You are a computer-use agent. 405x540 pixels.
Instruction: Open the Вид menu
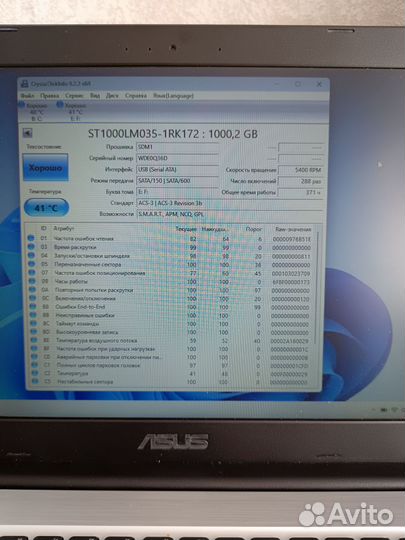[x=95, y=95]
